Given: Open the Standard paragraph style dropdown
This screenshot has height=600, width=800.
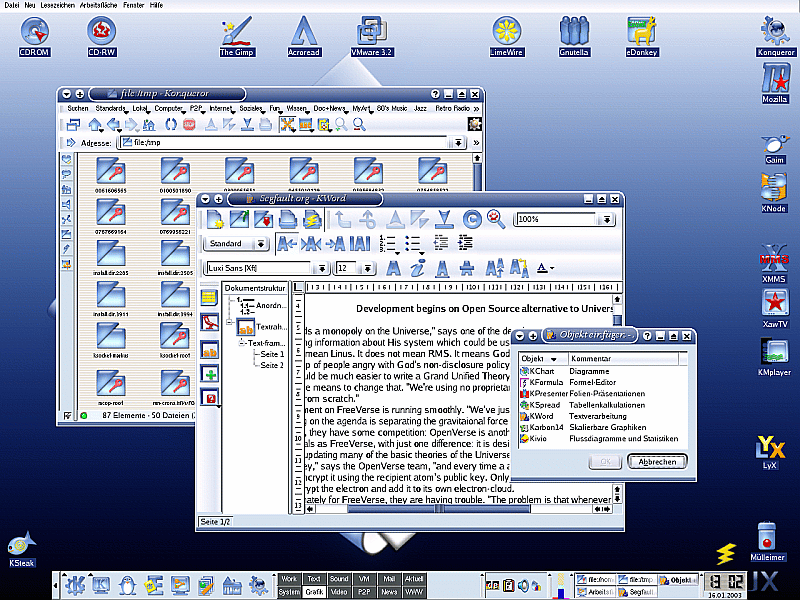Looking at the screenshot, I should [261, 244].
